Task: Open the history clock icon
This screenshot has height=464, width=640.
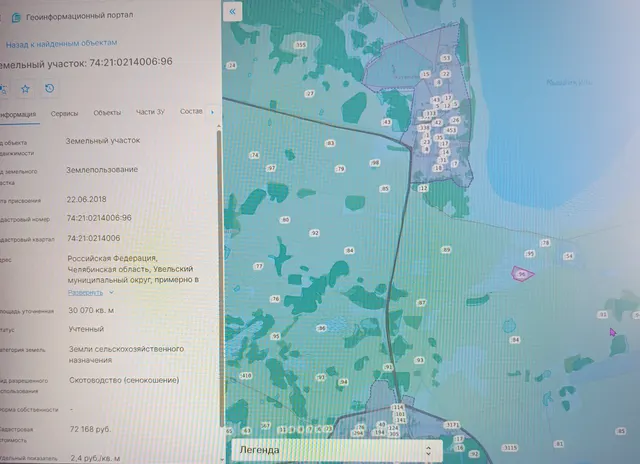Action: click(x=49, y=88)
